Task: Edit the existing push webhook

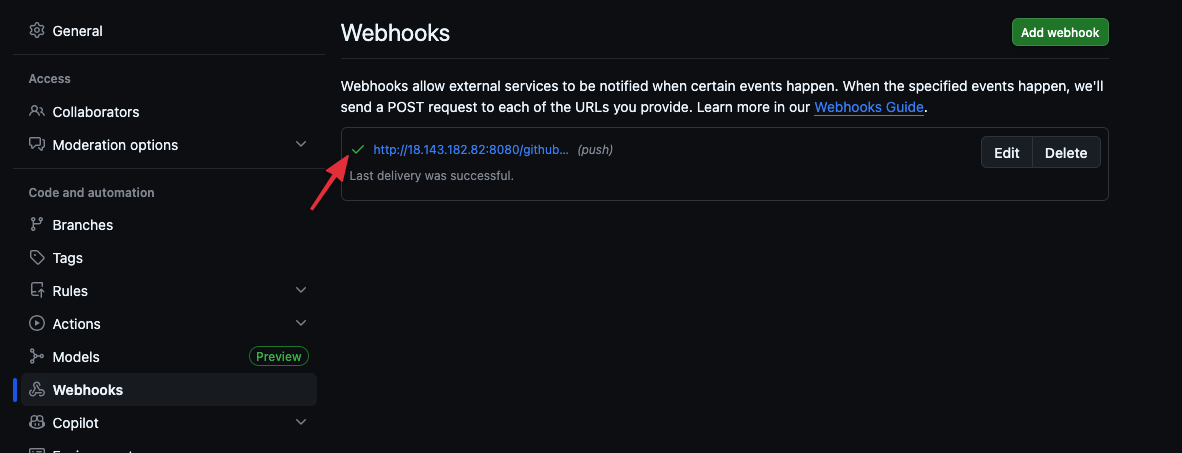Action: [x=1006, y=153]
